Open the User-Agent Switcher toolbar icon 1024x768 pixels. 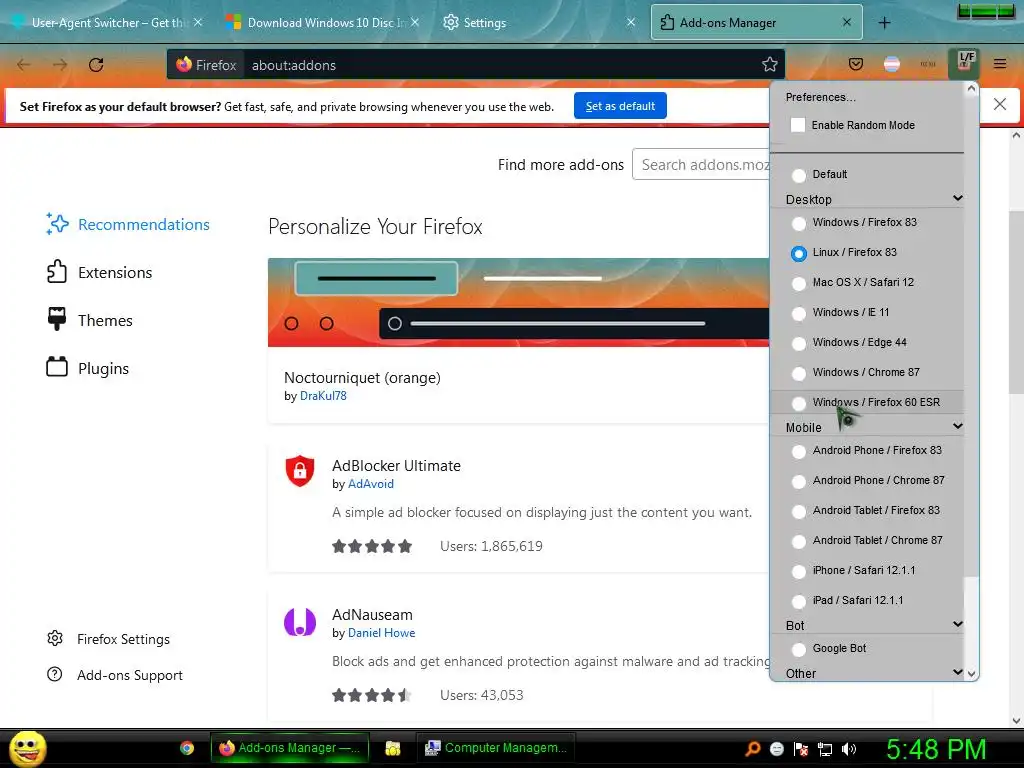(x=966, y=63)
